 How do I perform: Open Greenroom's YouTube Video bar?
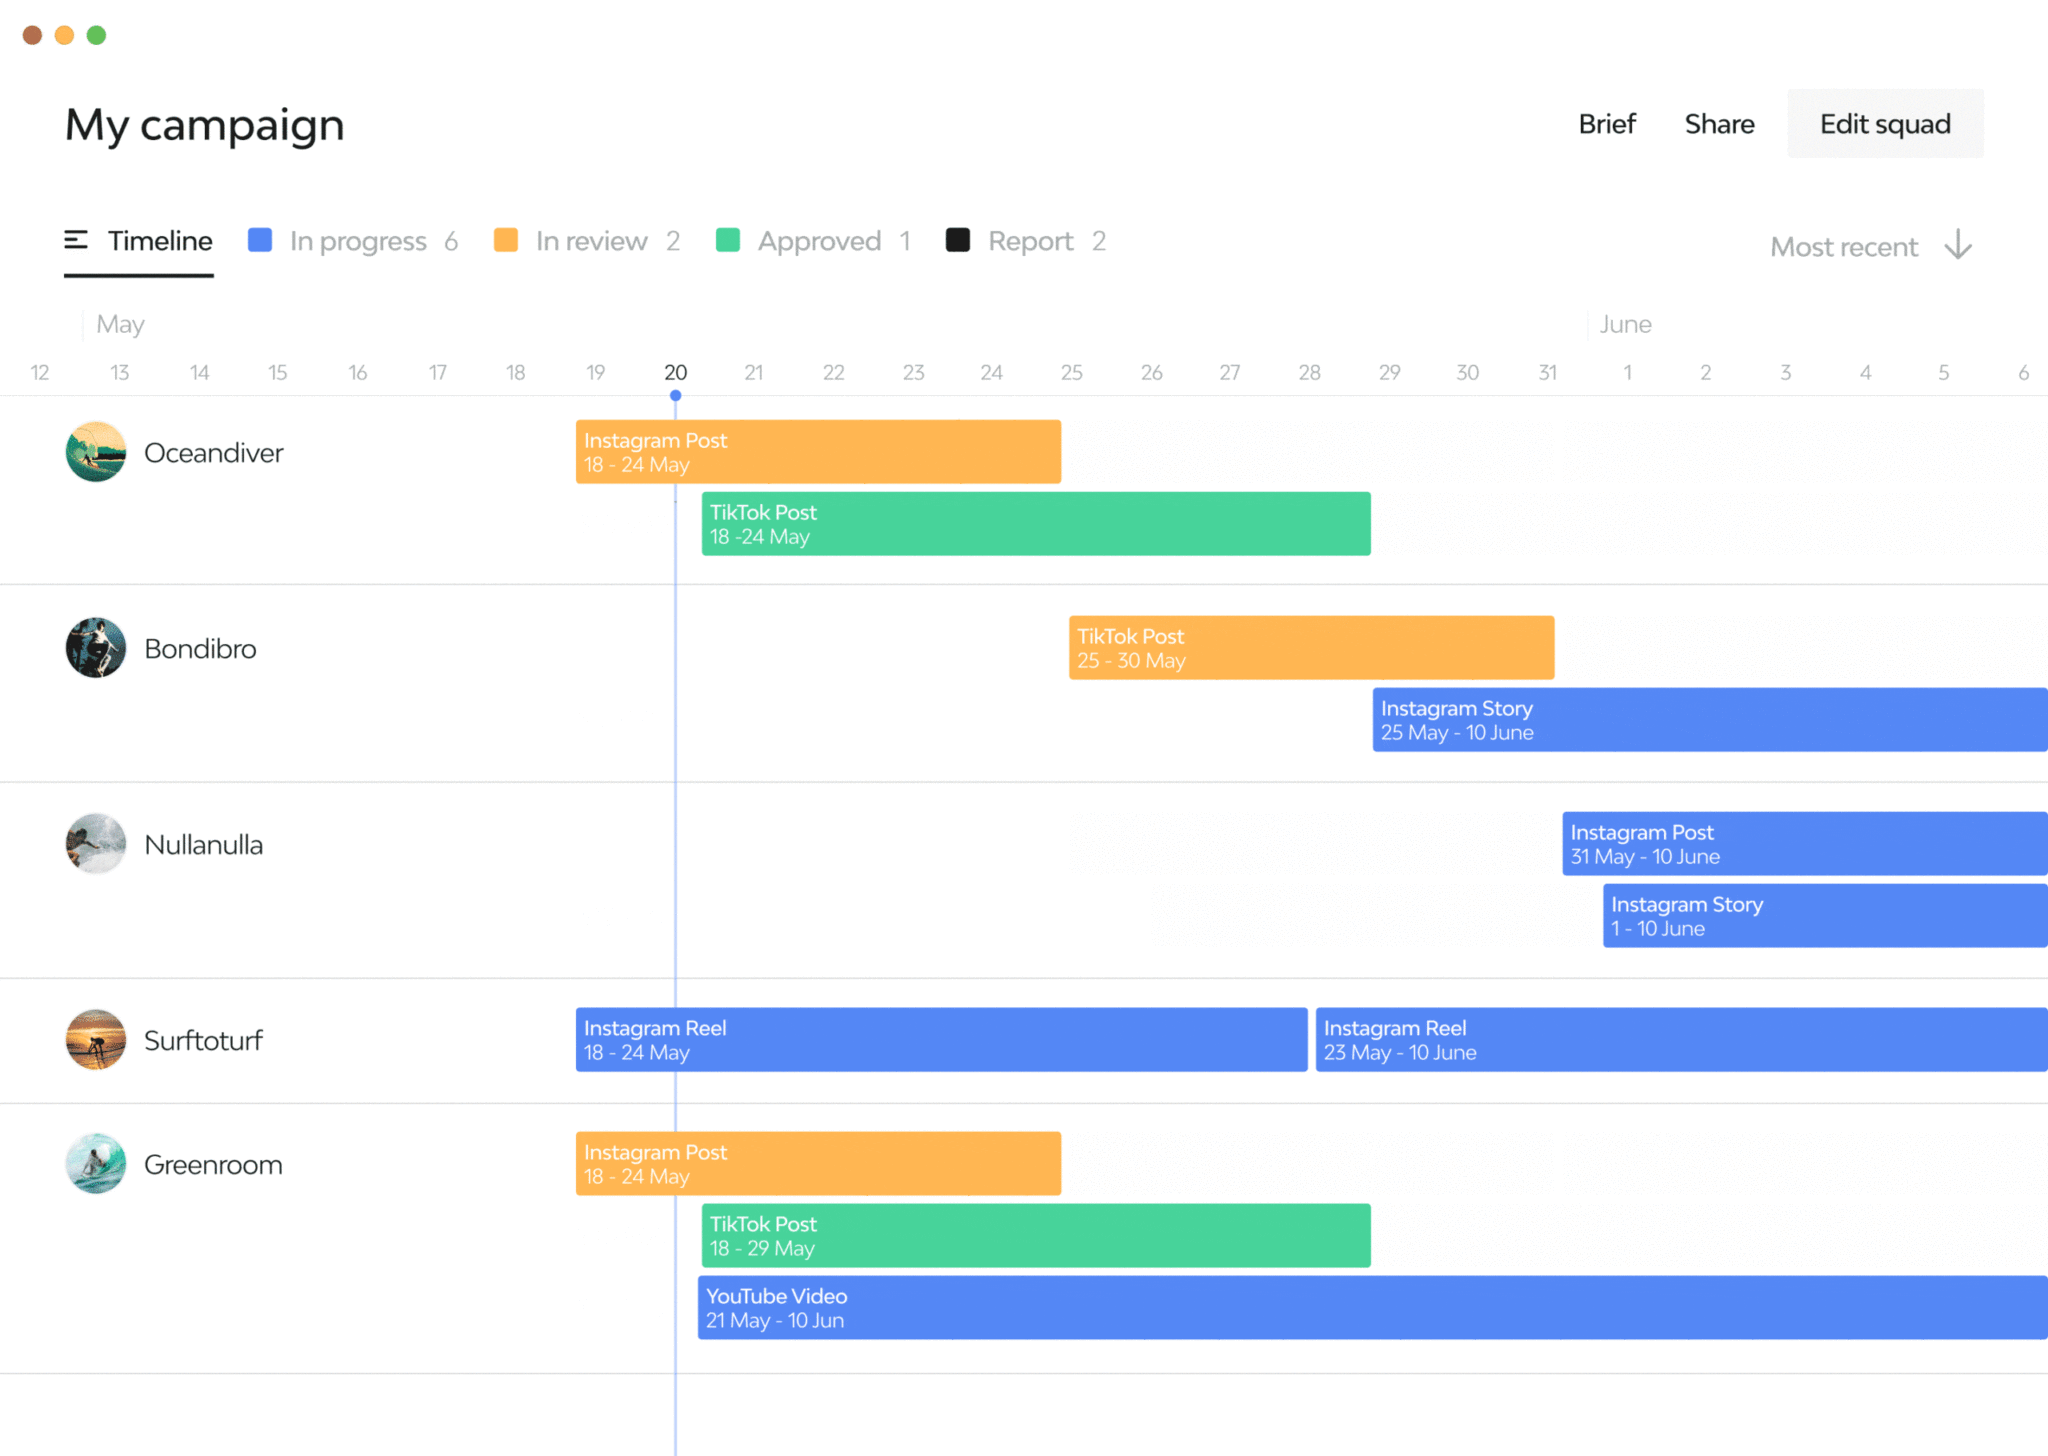(1371, 1308)
